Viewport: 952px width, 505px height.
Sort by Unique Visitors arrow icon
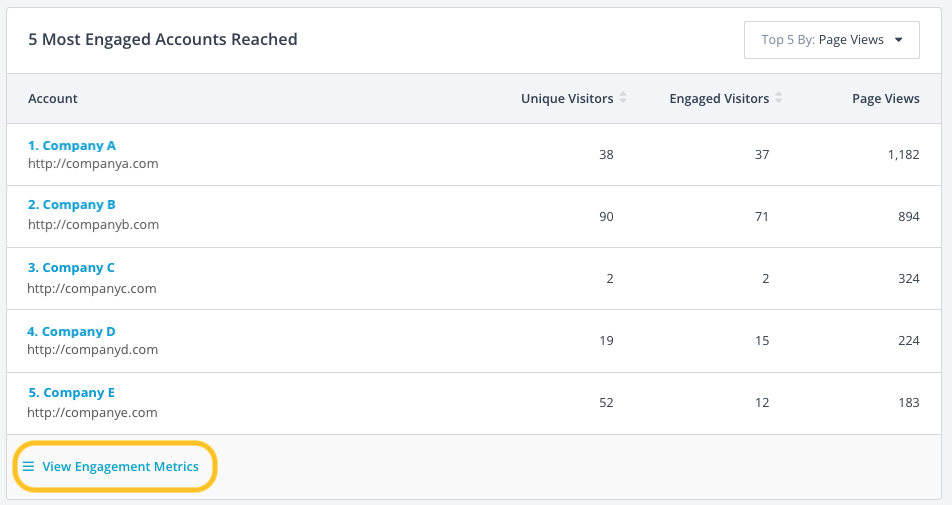click(x=623, y=98)
